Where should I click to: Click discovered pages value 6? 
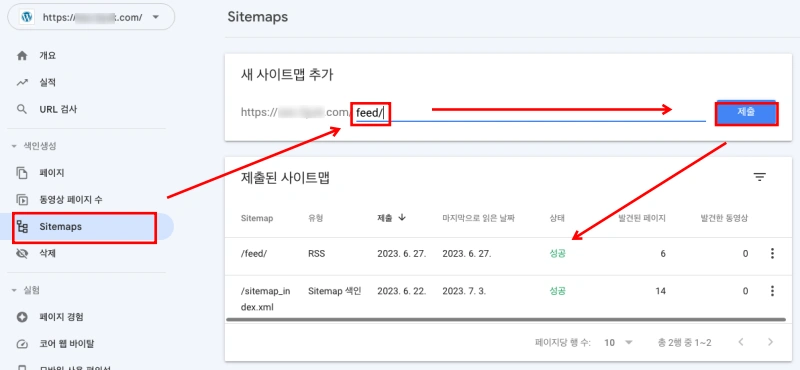tap(663, 253)
